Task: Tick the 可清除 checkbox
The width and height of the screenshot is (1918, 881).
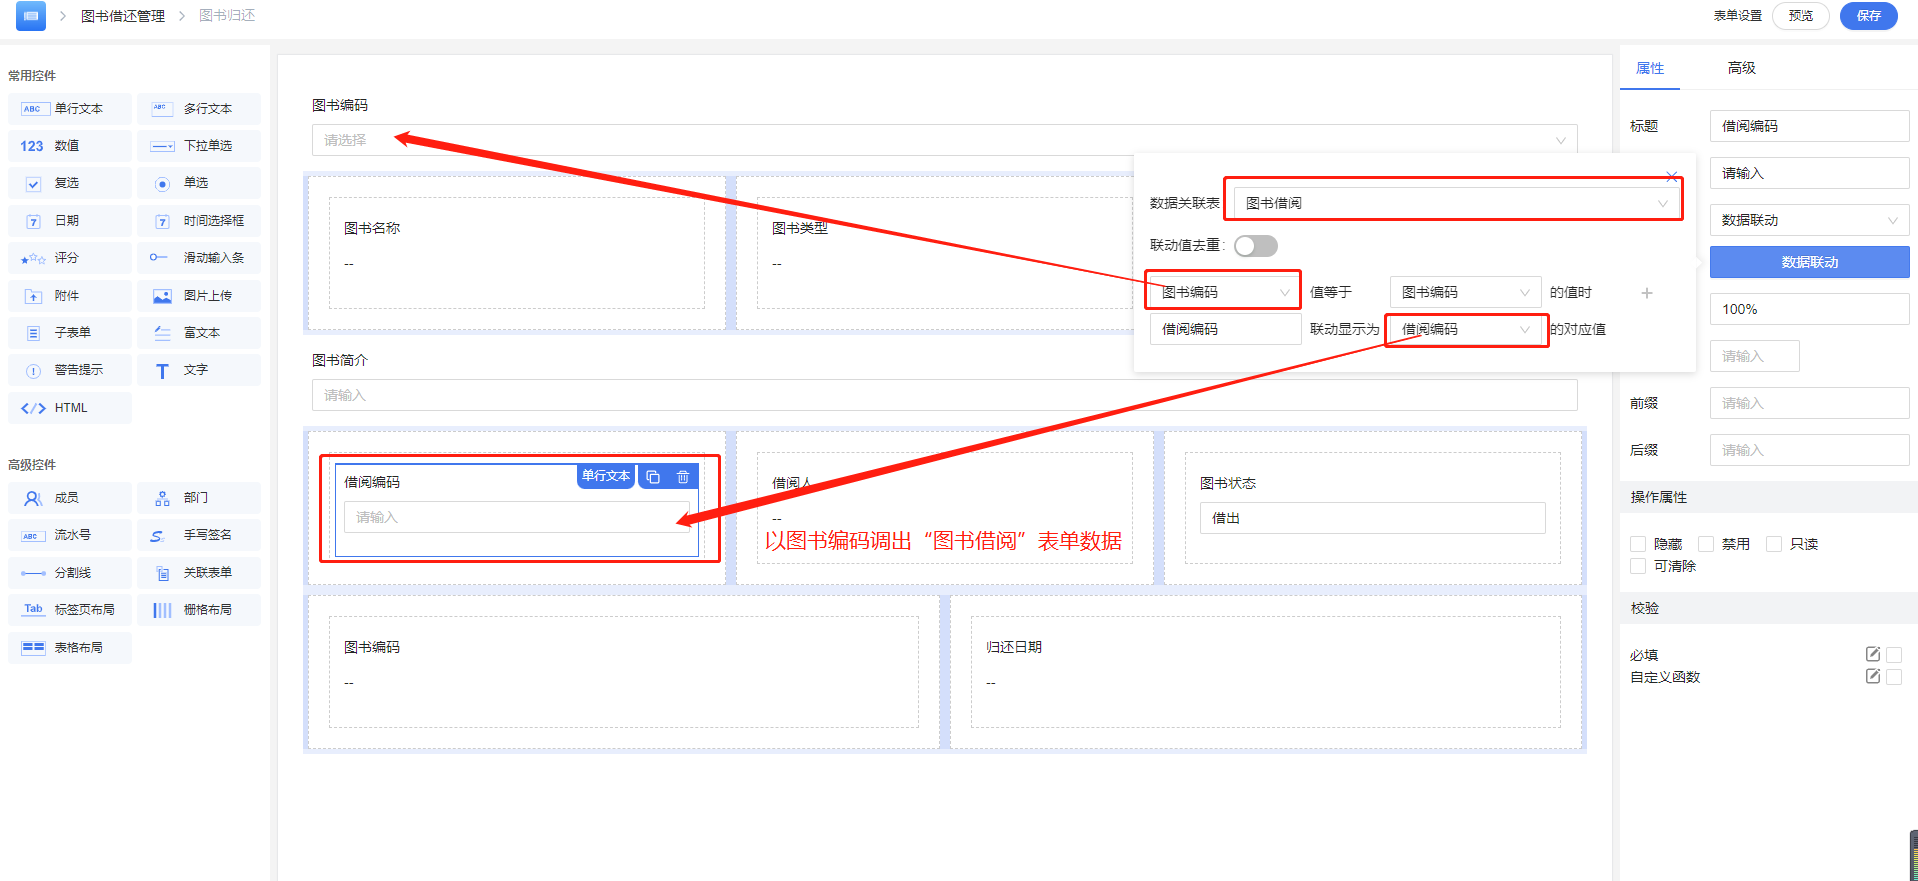Action: tap(1638, 566)
